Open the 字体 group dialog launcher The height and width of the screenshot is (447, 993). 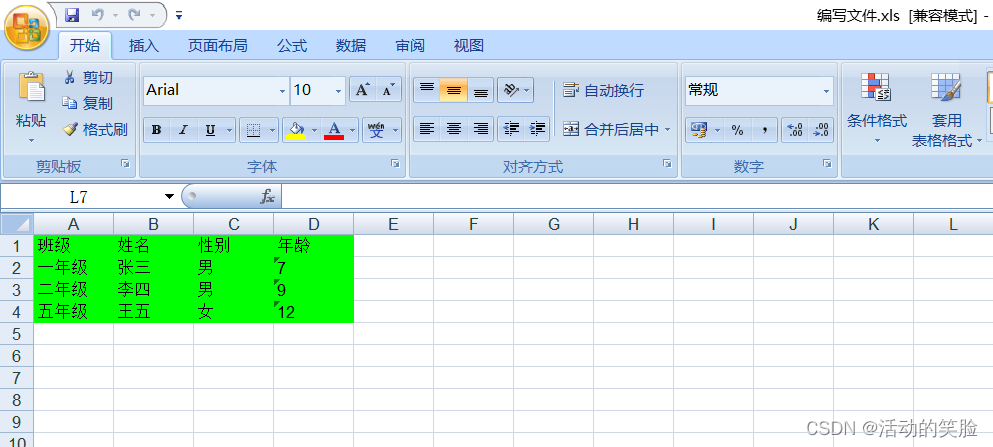pyautogui.click(x=395, y=164)
